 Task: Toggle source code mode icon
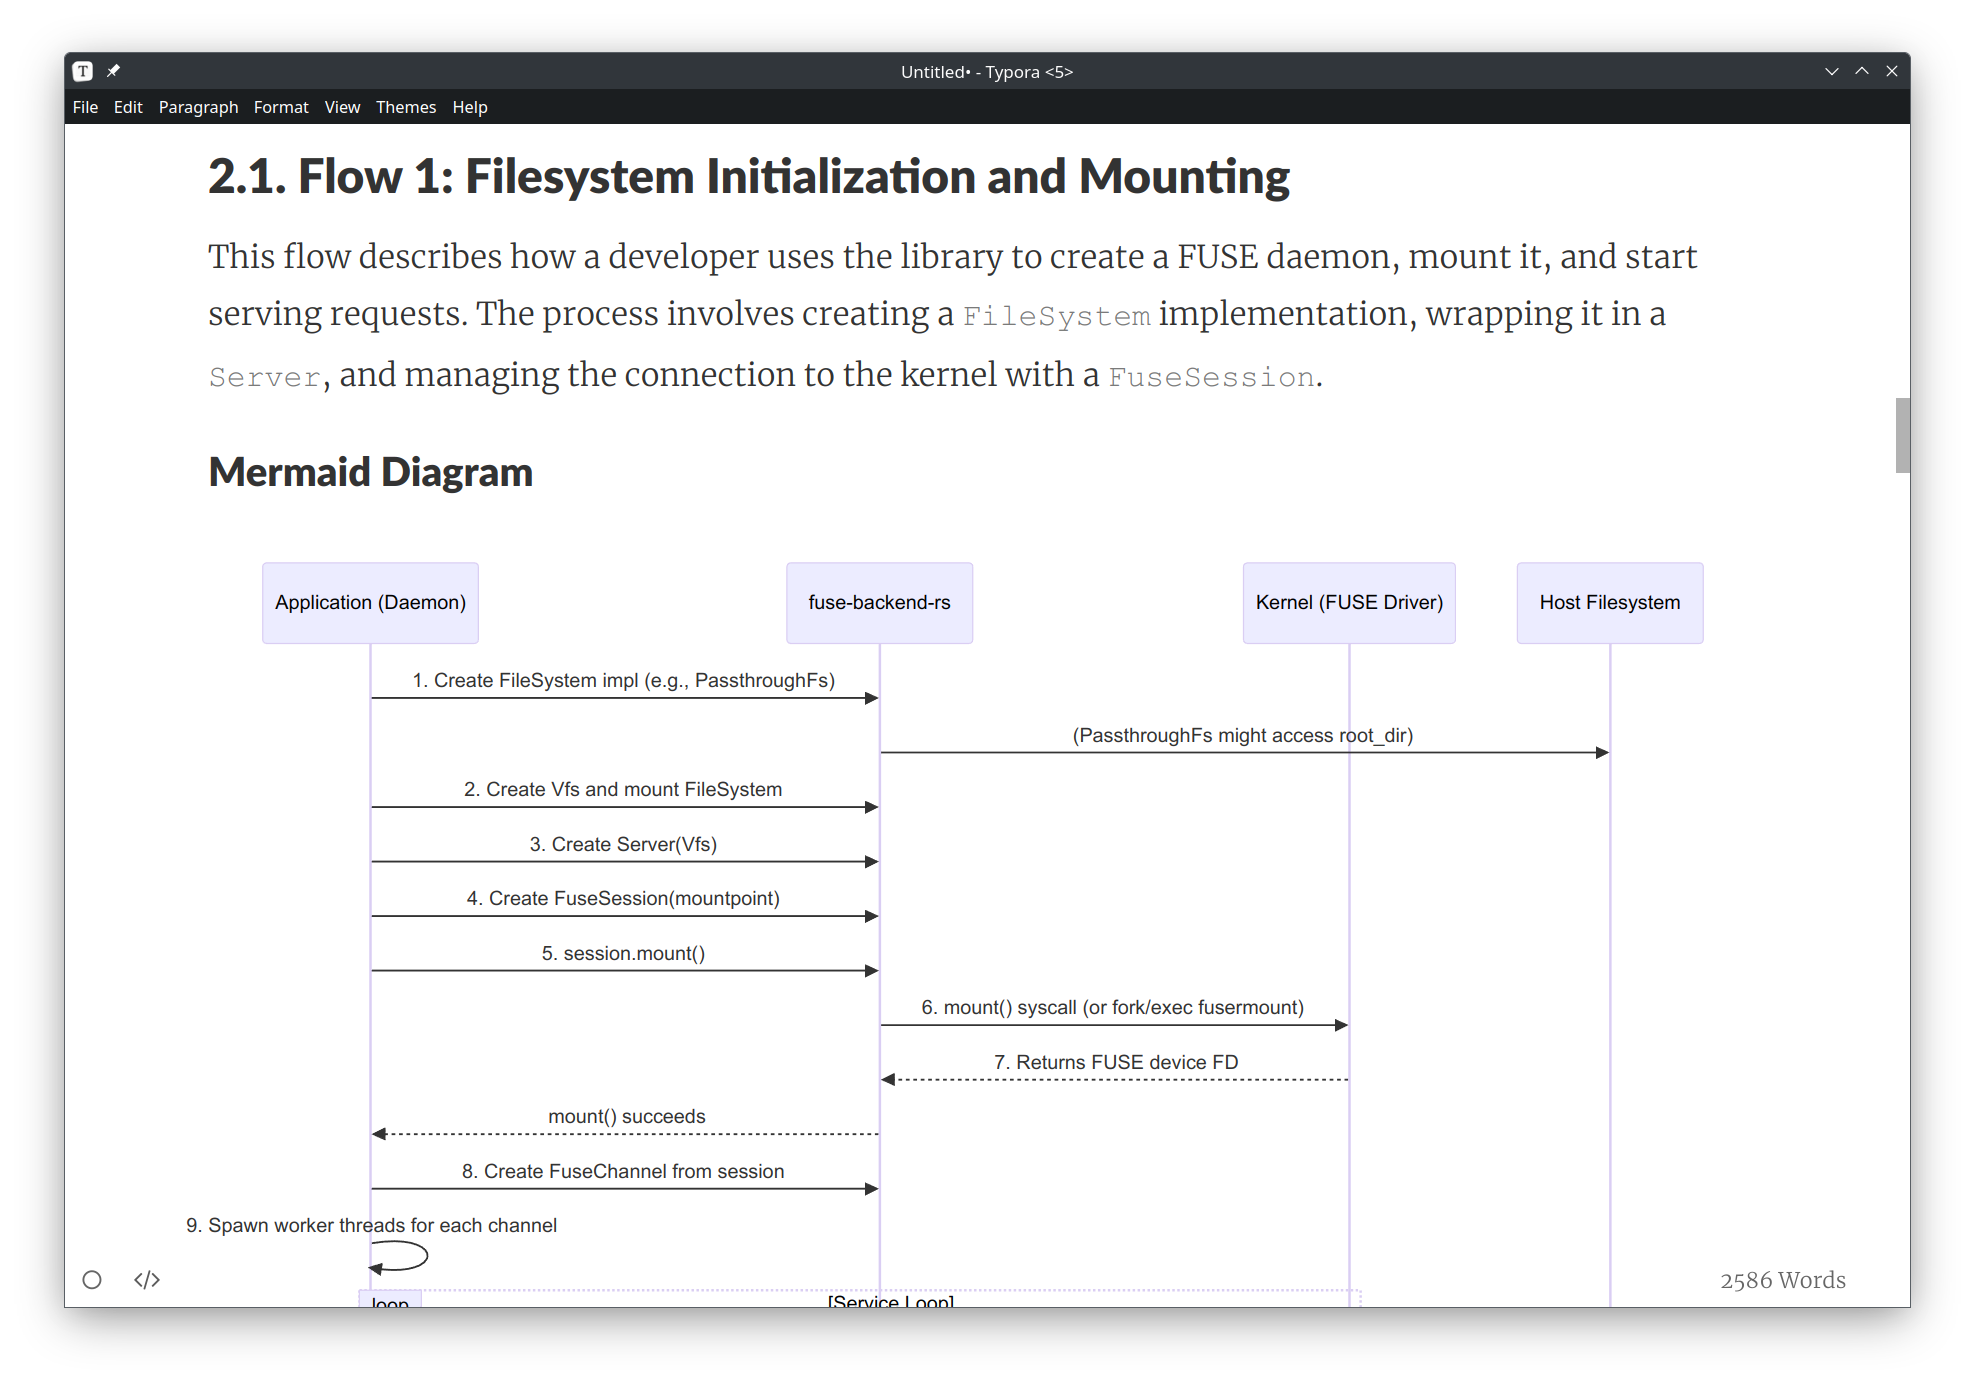[147, 1280]
